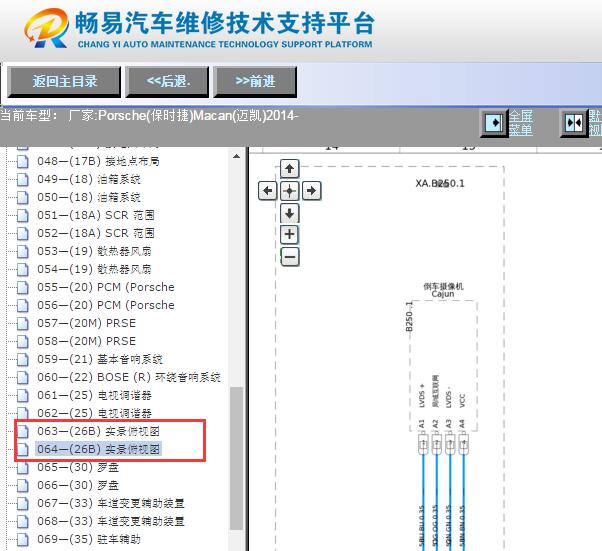Click document icon beside 048—(17B)
Image resolution: width=602 pixels, height=551 pixels.
[23, 161]
